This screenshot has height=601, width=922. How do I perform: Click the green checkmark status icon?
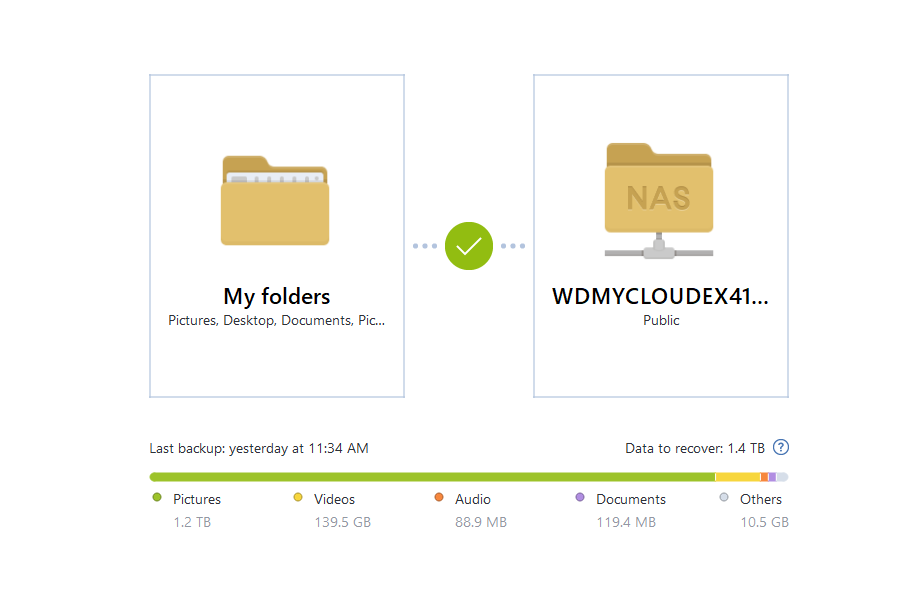coord(469,246)
